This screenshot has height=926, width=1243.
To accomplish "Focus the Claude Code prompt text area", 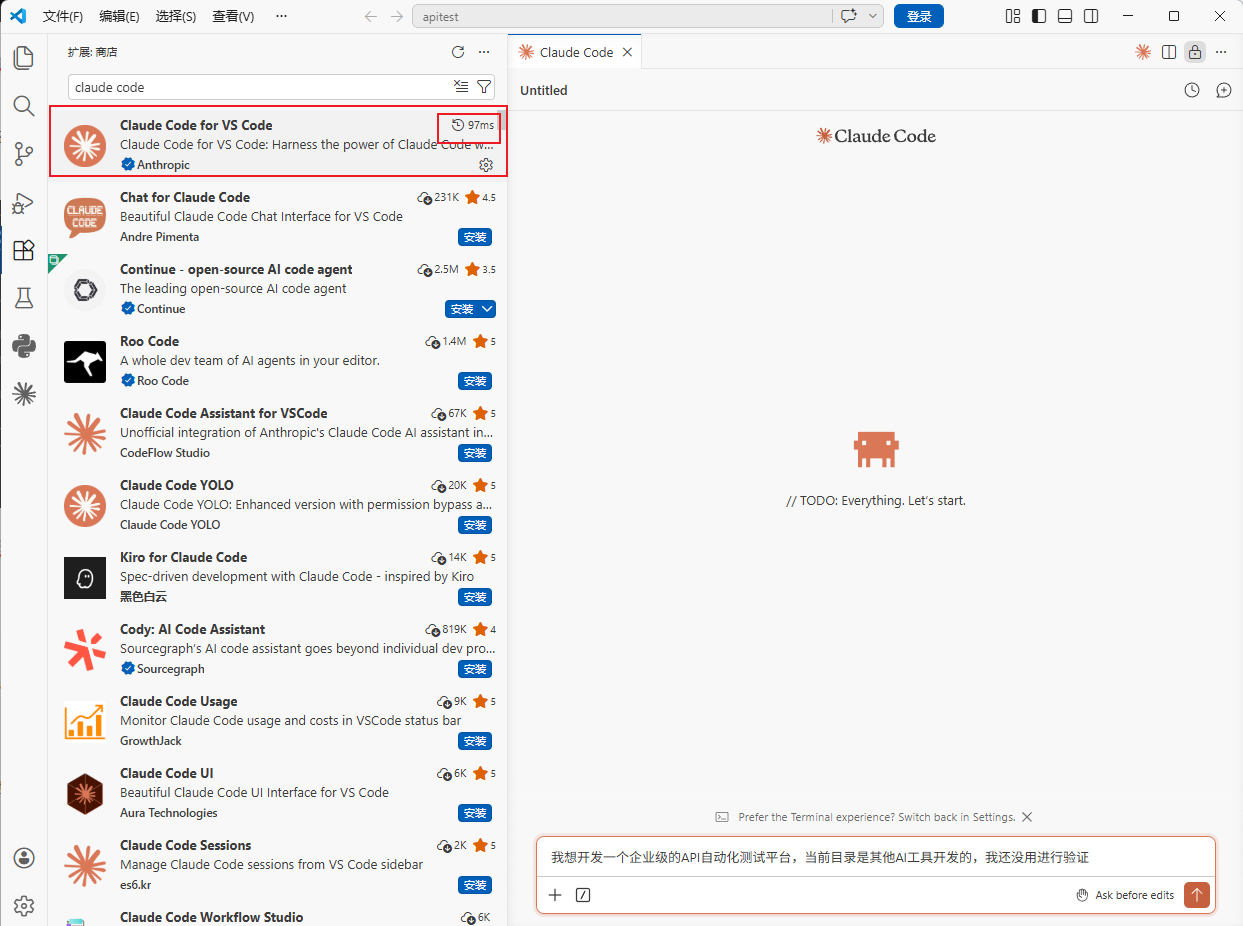I will click(876, 857).
